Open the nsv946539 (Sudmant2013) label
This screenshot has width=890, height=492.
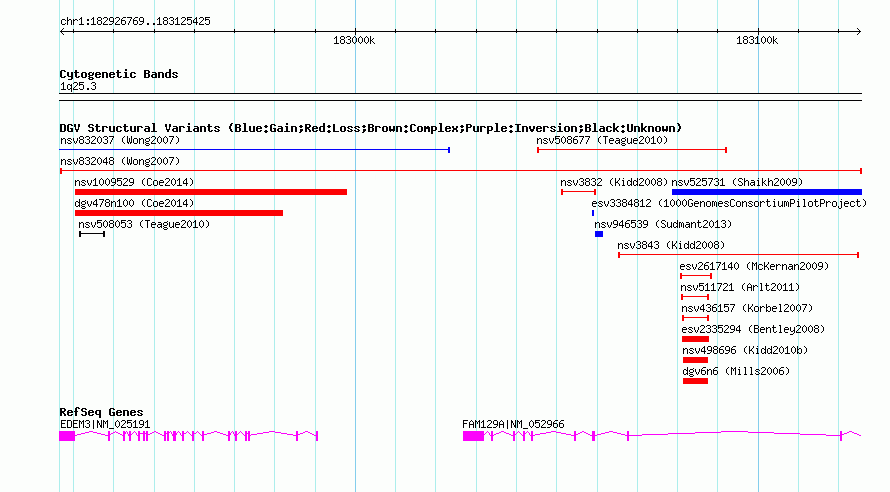pyautogui.click(x=663, y=224)
